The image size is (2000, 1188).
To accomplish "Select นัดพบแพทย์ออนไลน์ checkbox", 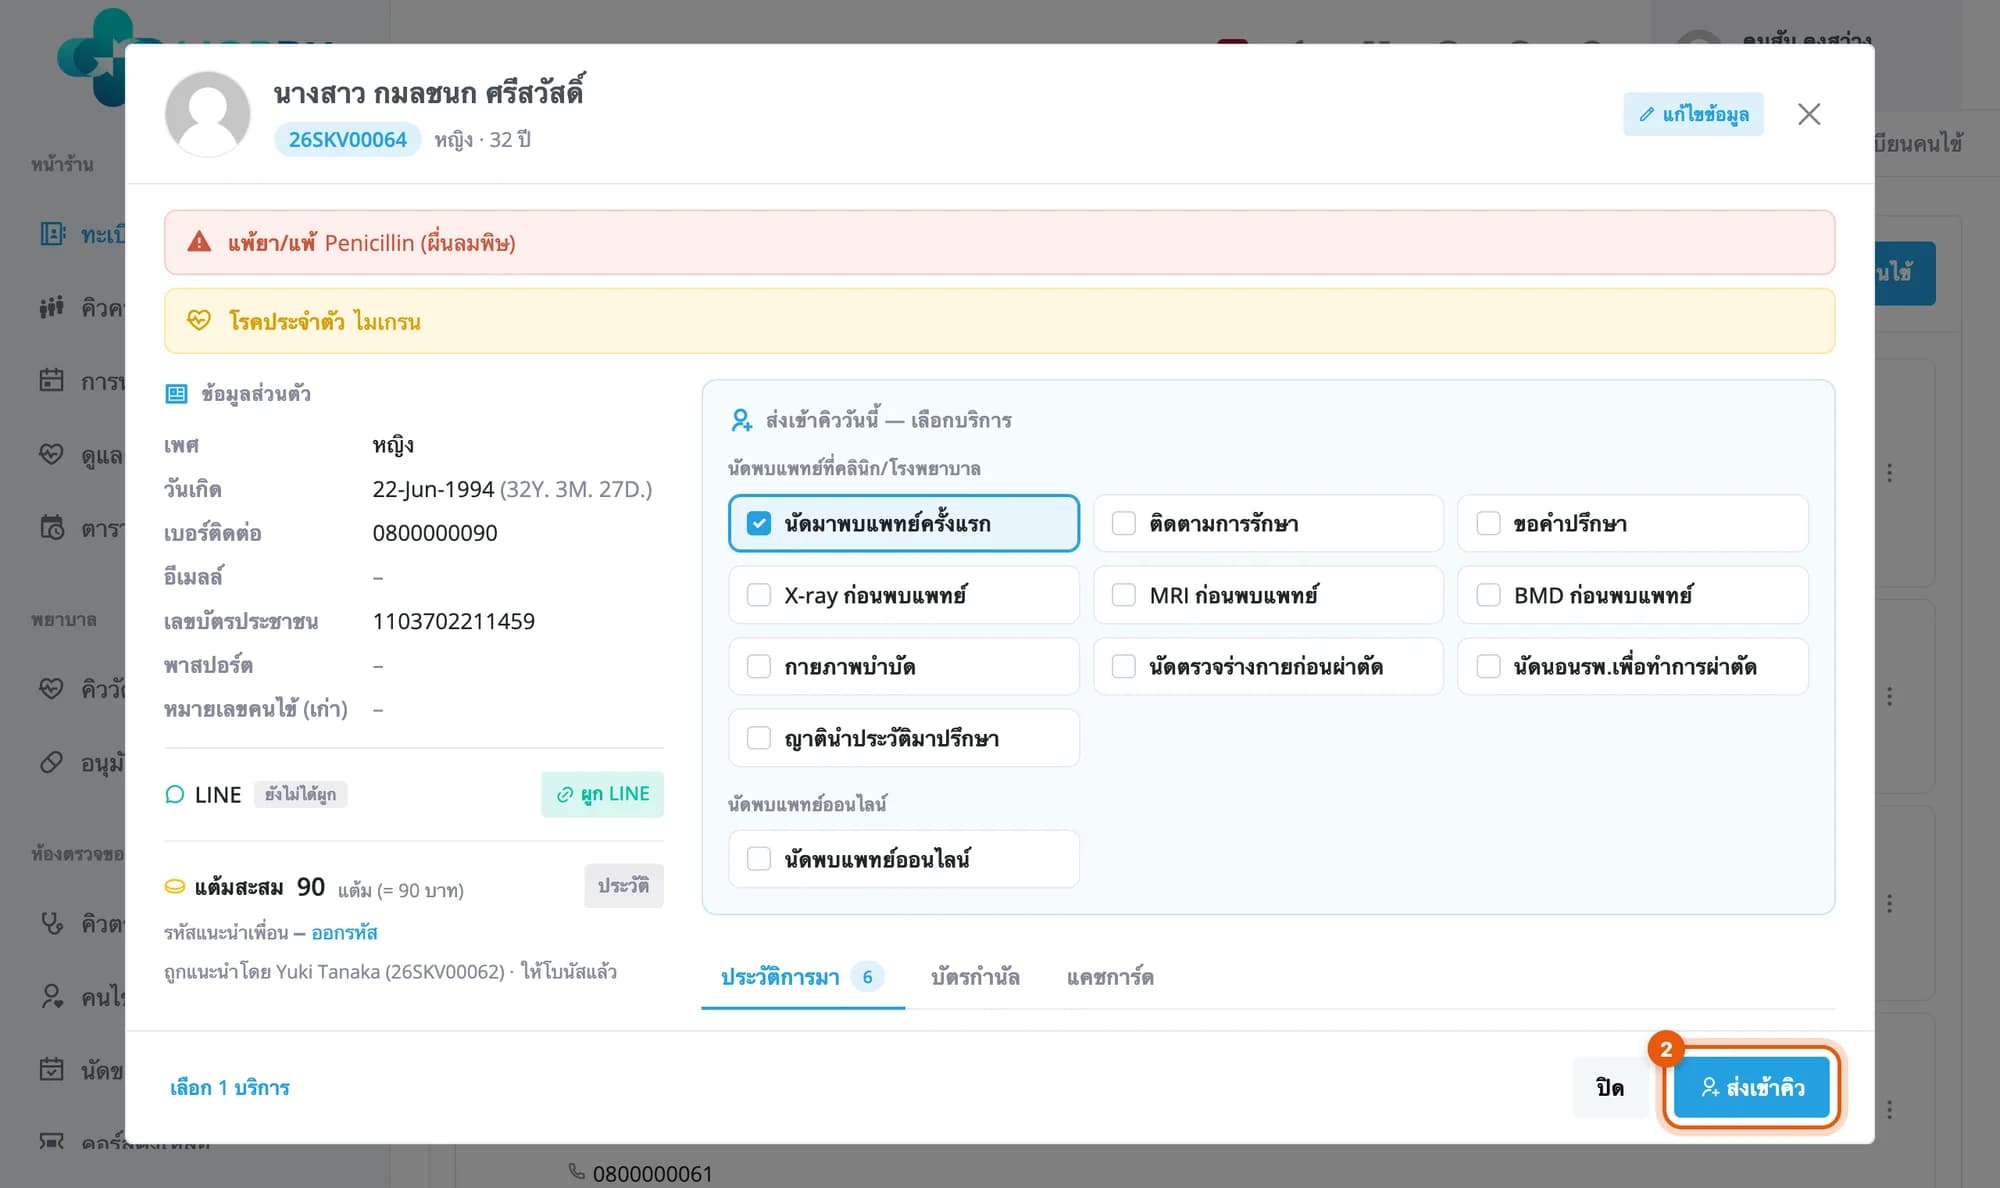I will pos(759,859).
